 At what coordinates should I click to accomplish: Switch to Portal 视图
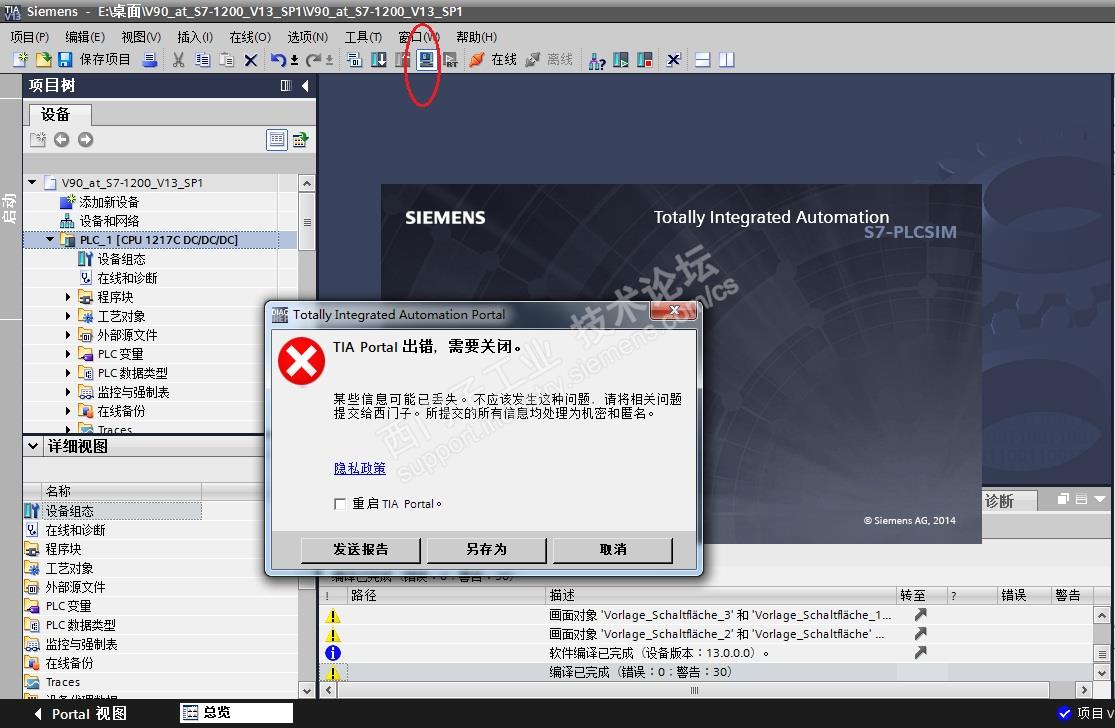pyautogui.click(x=80, y=714)
